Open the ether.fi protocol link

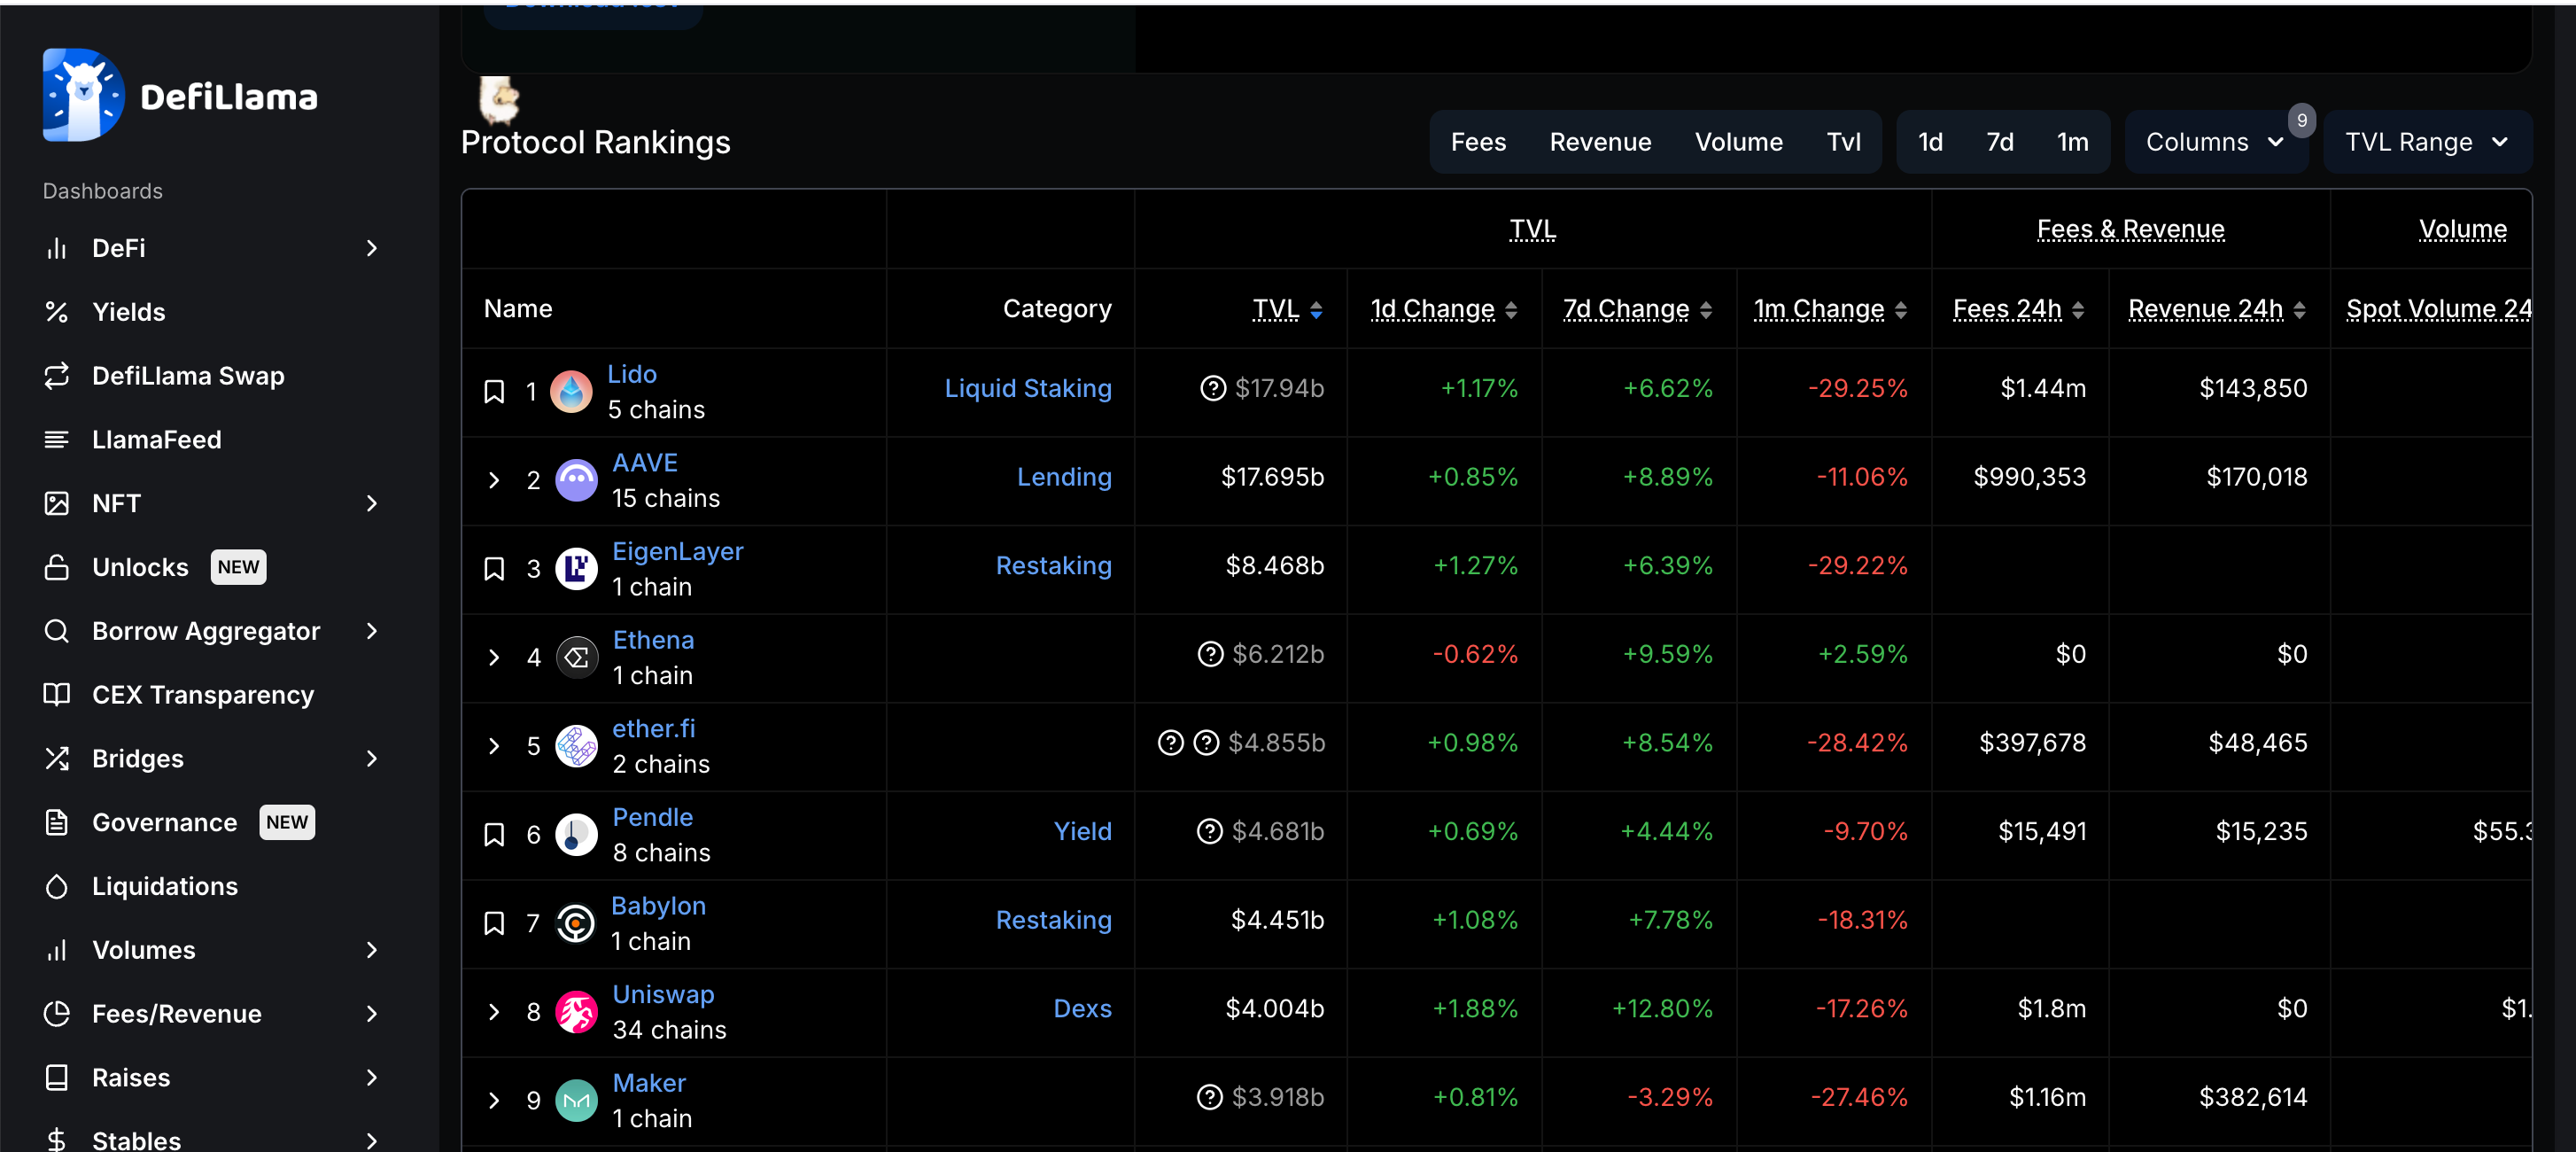pyautogui.click(x=653, y=729)
